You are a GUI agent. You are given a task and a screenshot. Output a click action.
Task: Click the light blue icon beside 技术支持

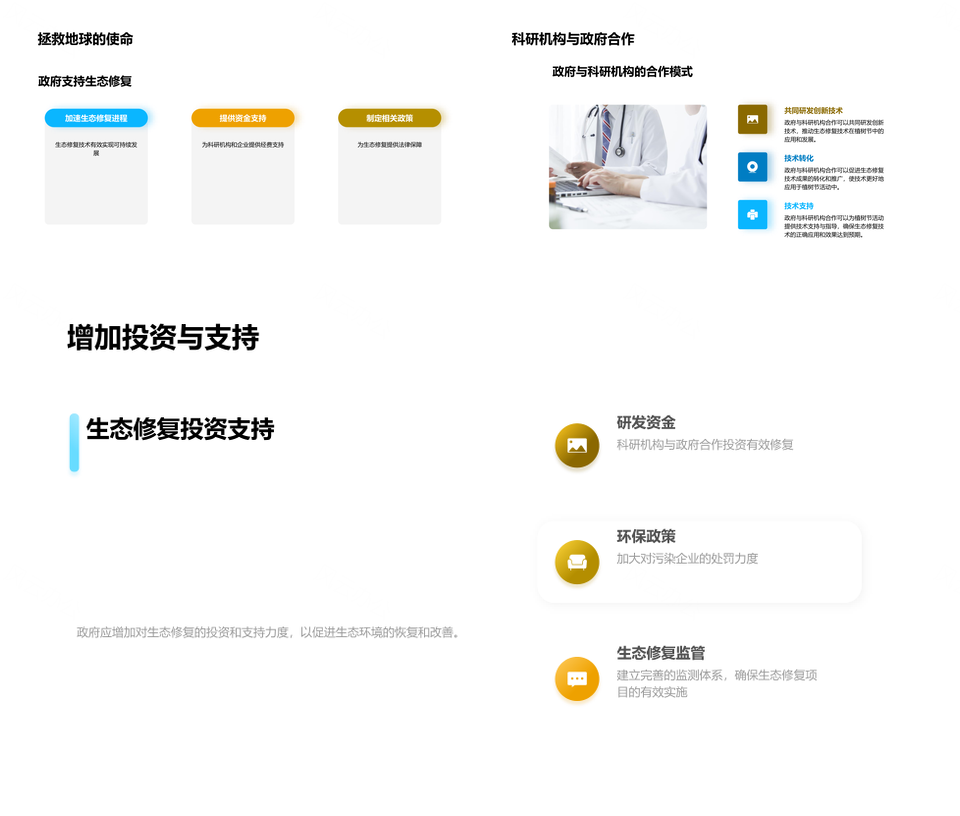pyautogui.click(x=752, y=214)
